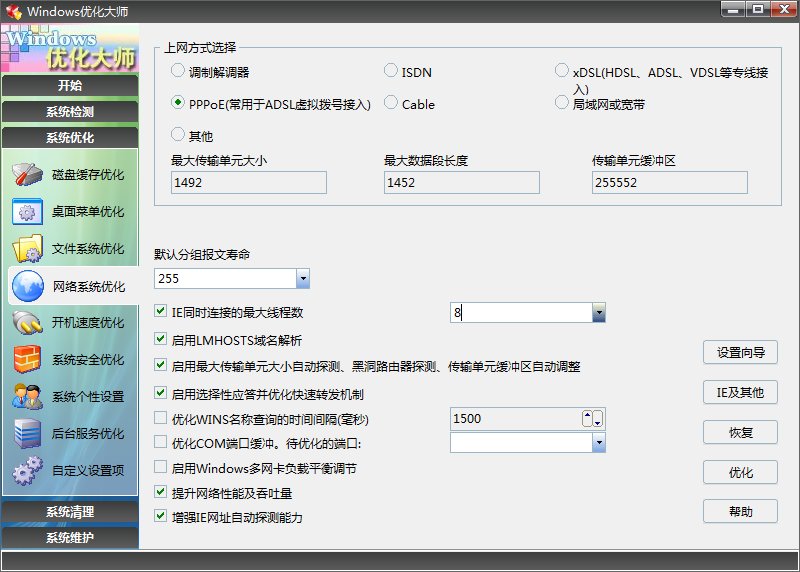Open the COM port selection dropdown

[599, 442]
